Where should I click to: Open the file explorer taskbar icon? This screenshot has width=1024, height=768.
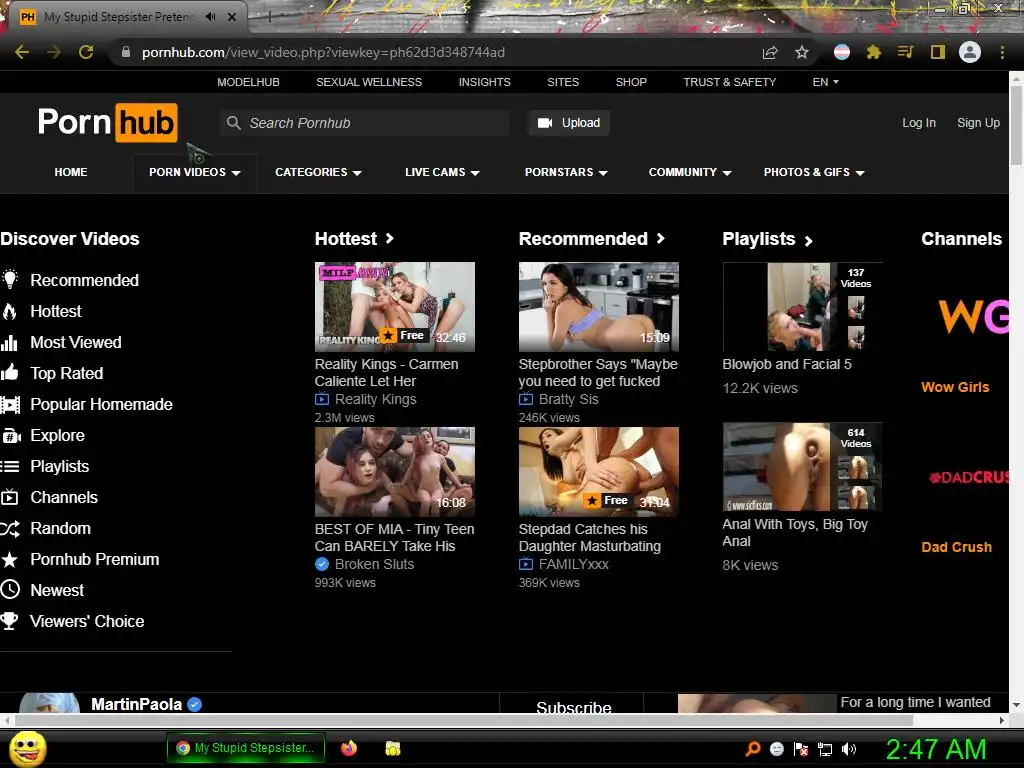pos(392,748)
